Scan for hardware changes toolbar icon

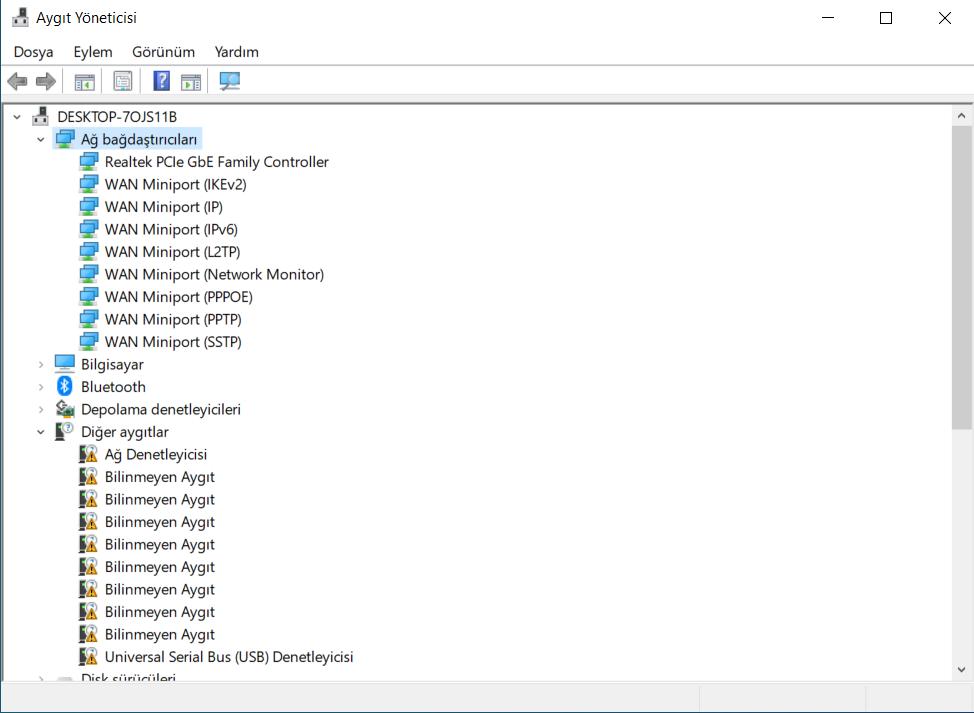pos(229,81)
